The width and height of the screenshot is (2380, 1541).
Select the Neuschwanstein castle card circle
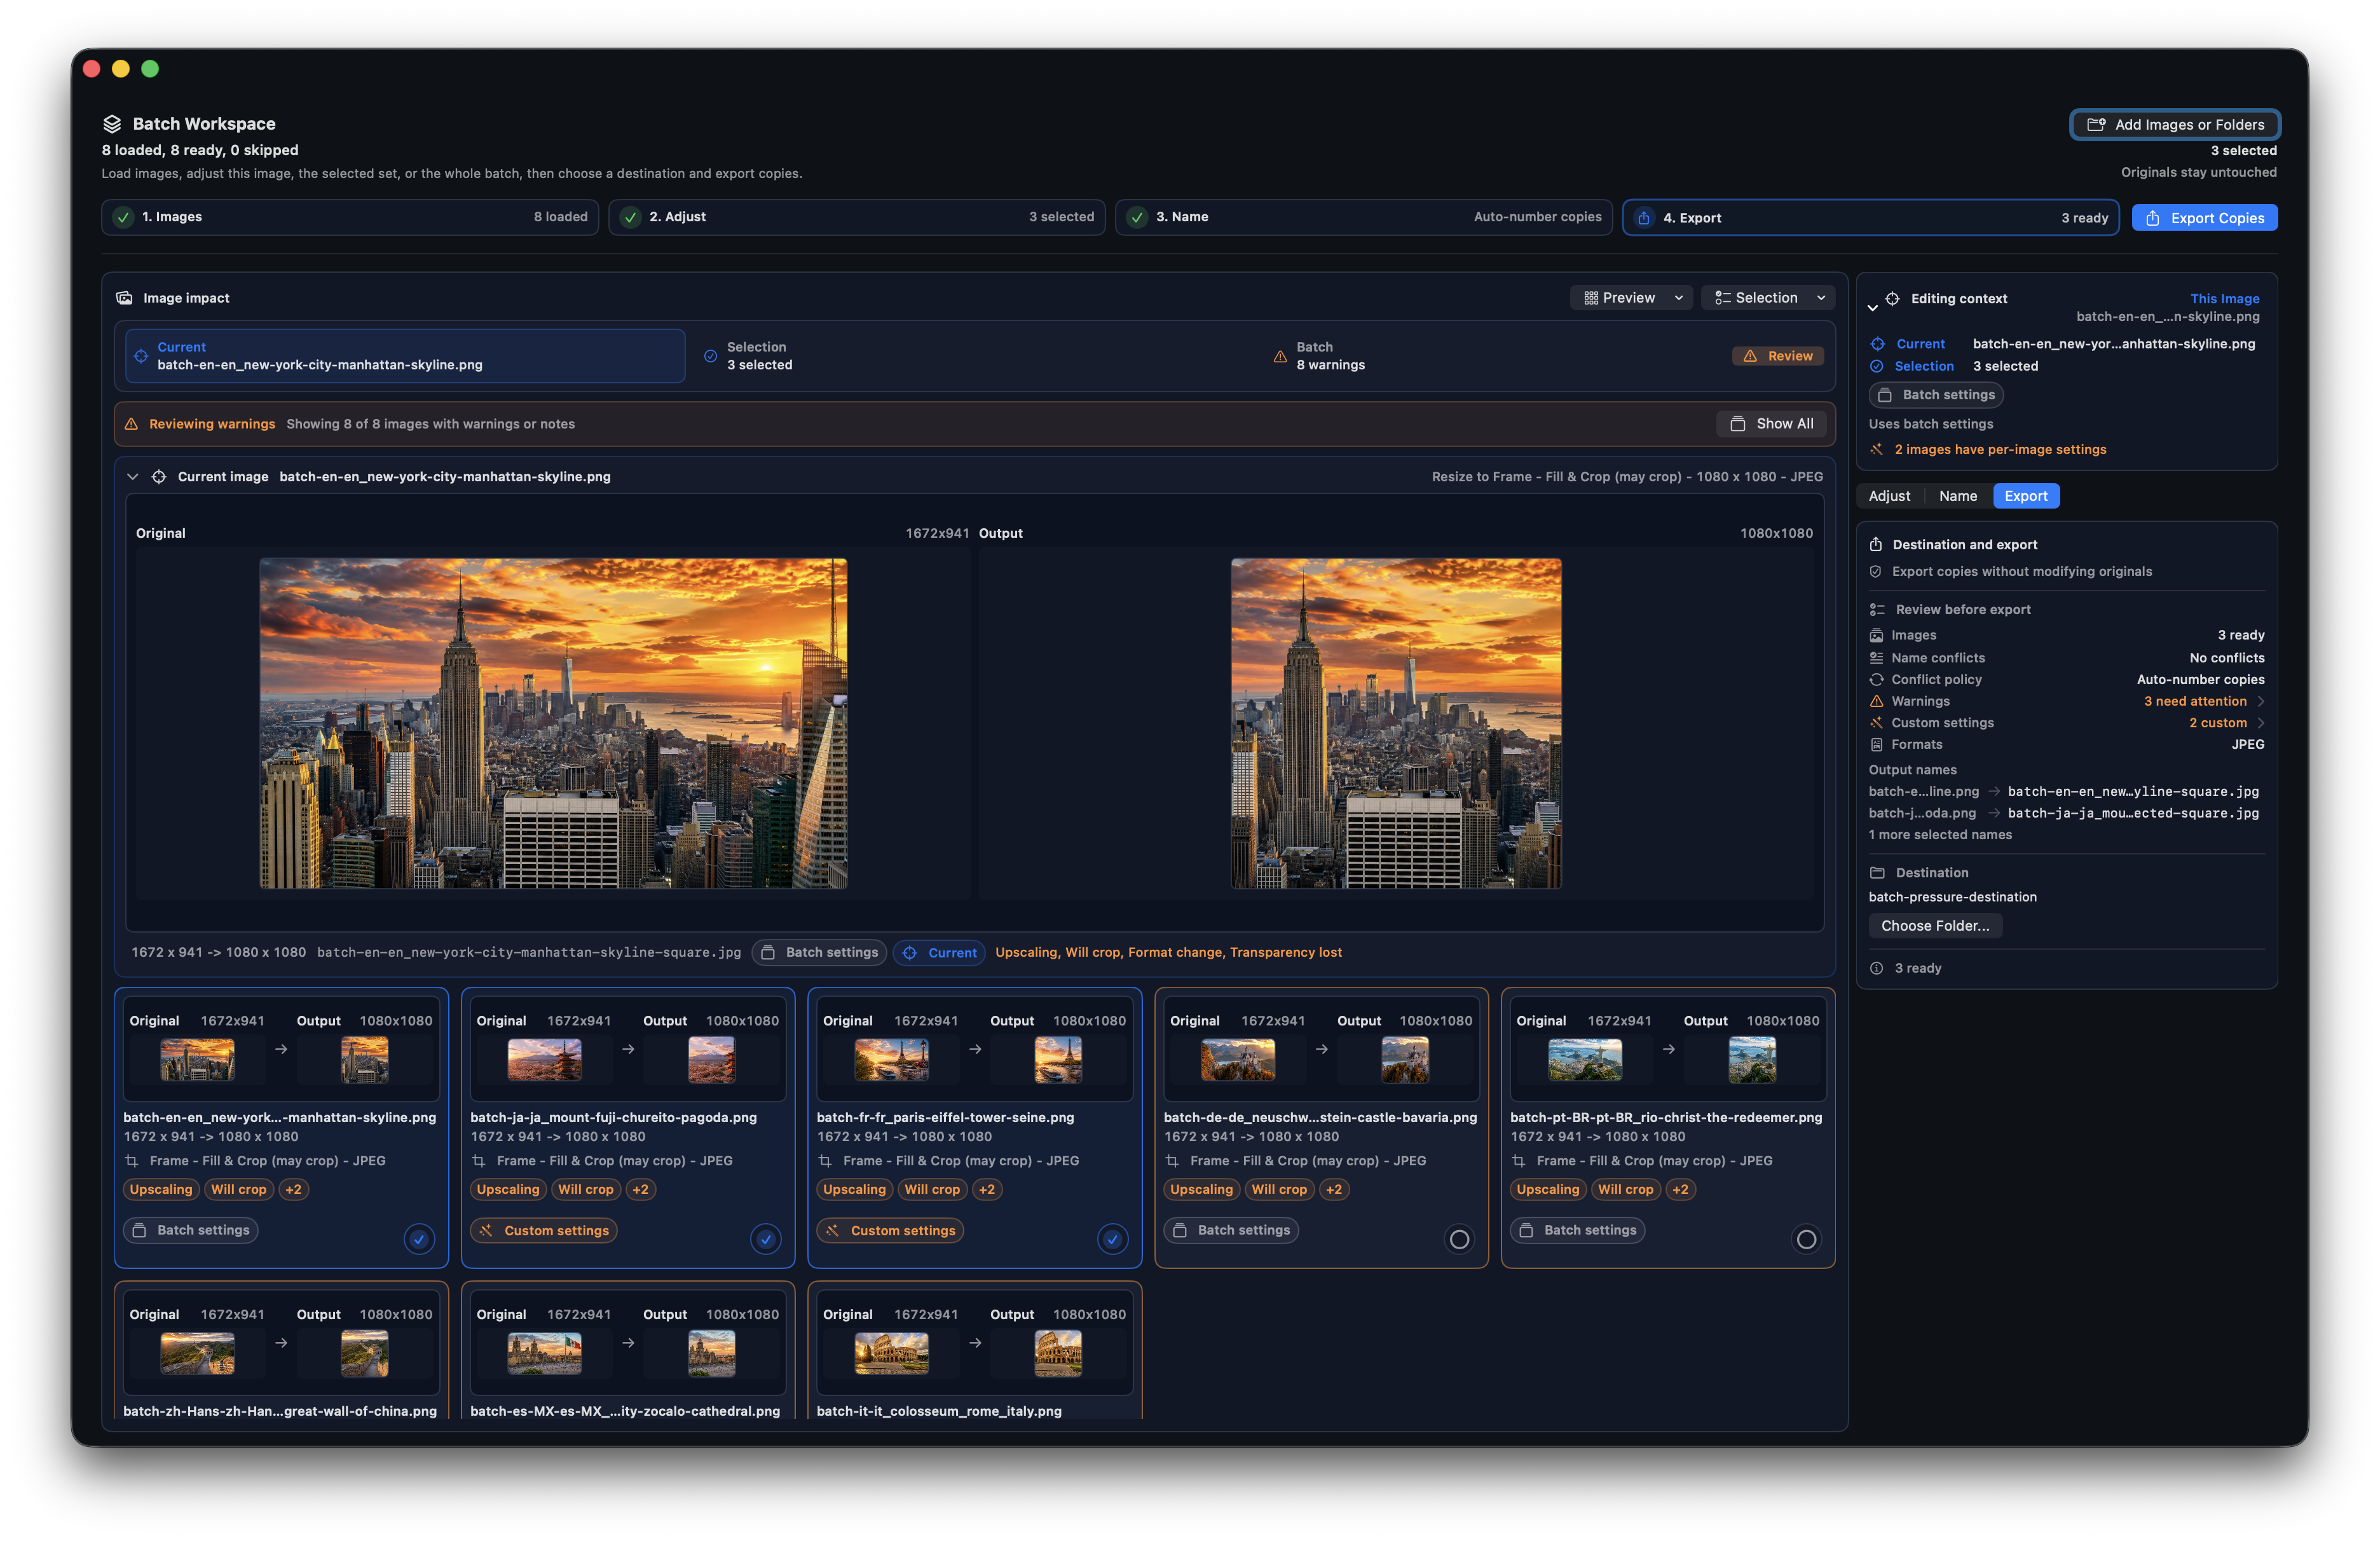(1459, 1239)
